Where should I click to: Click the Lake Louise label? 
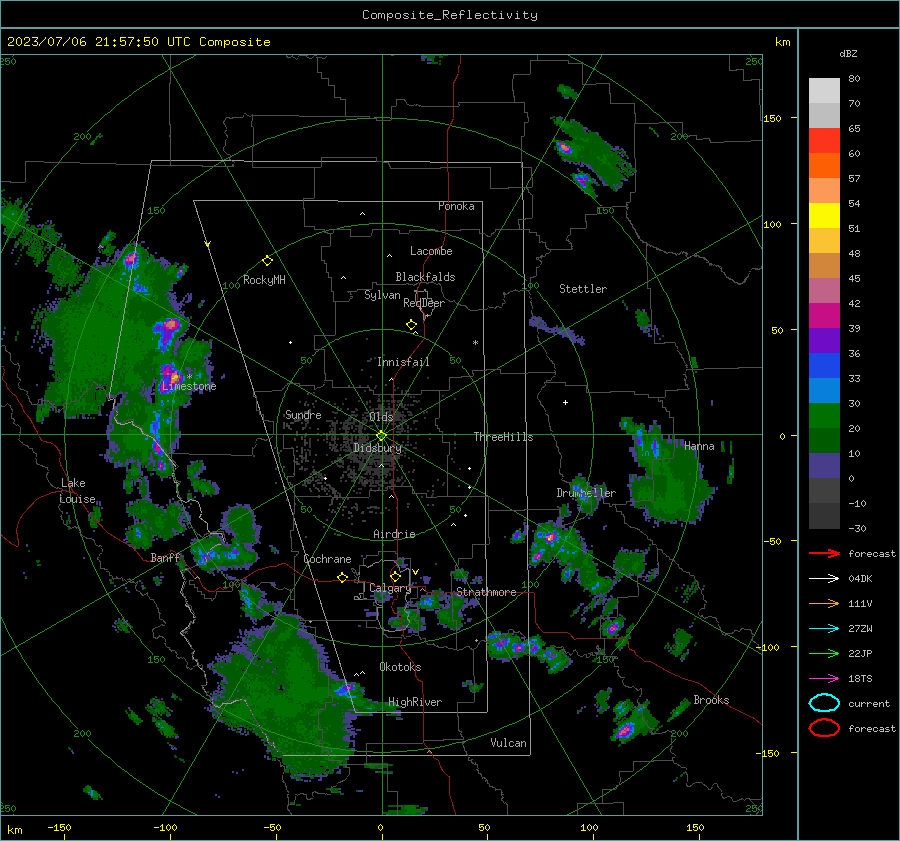[78, 491]
